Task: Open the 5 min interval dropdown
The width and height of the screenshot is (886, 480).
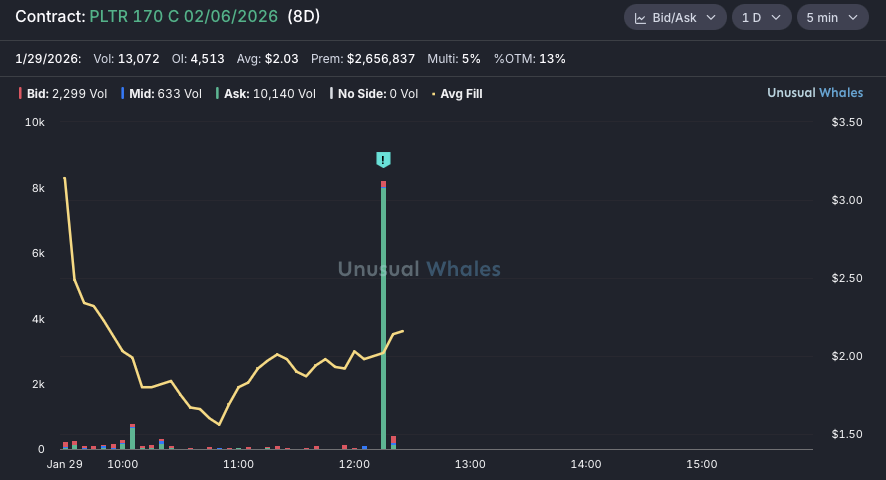Action: (832, 18)
